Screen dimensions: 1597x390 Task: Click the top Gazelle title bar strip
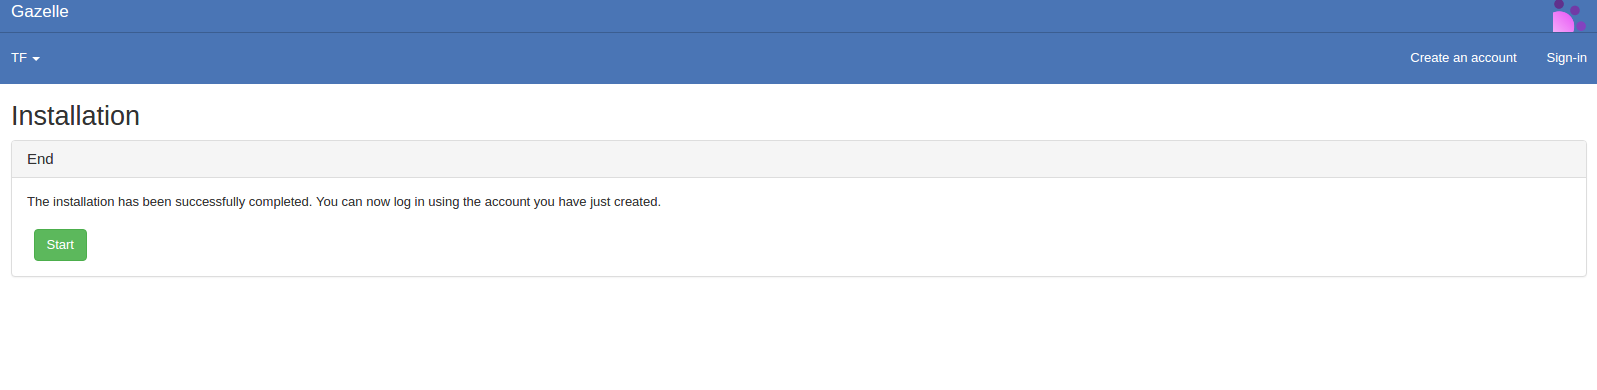[799, 16]
